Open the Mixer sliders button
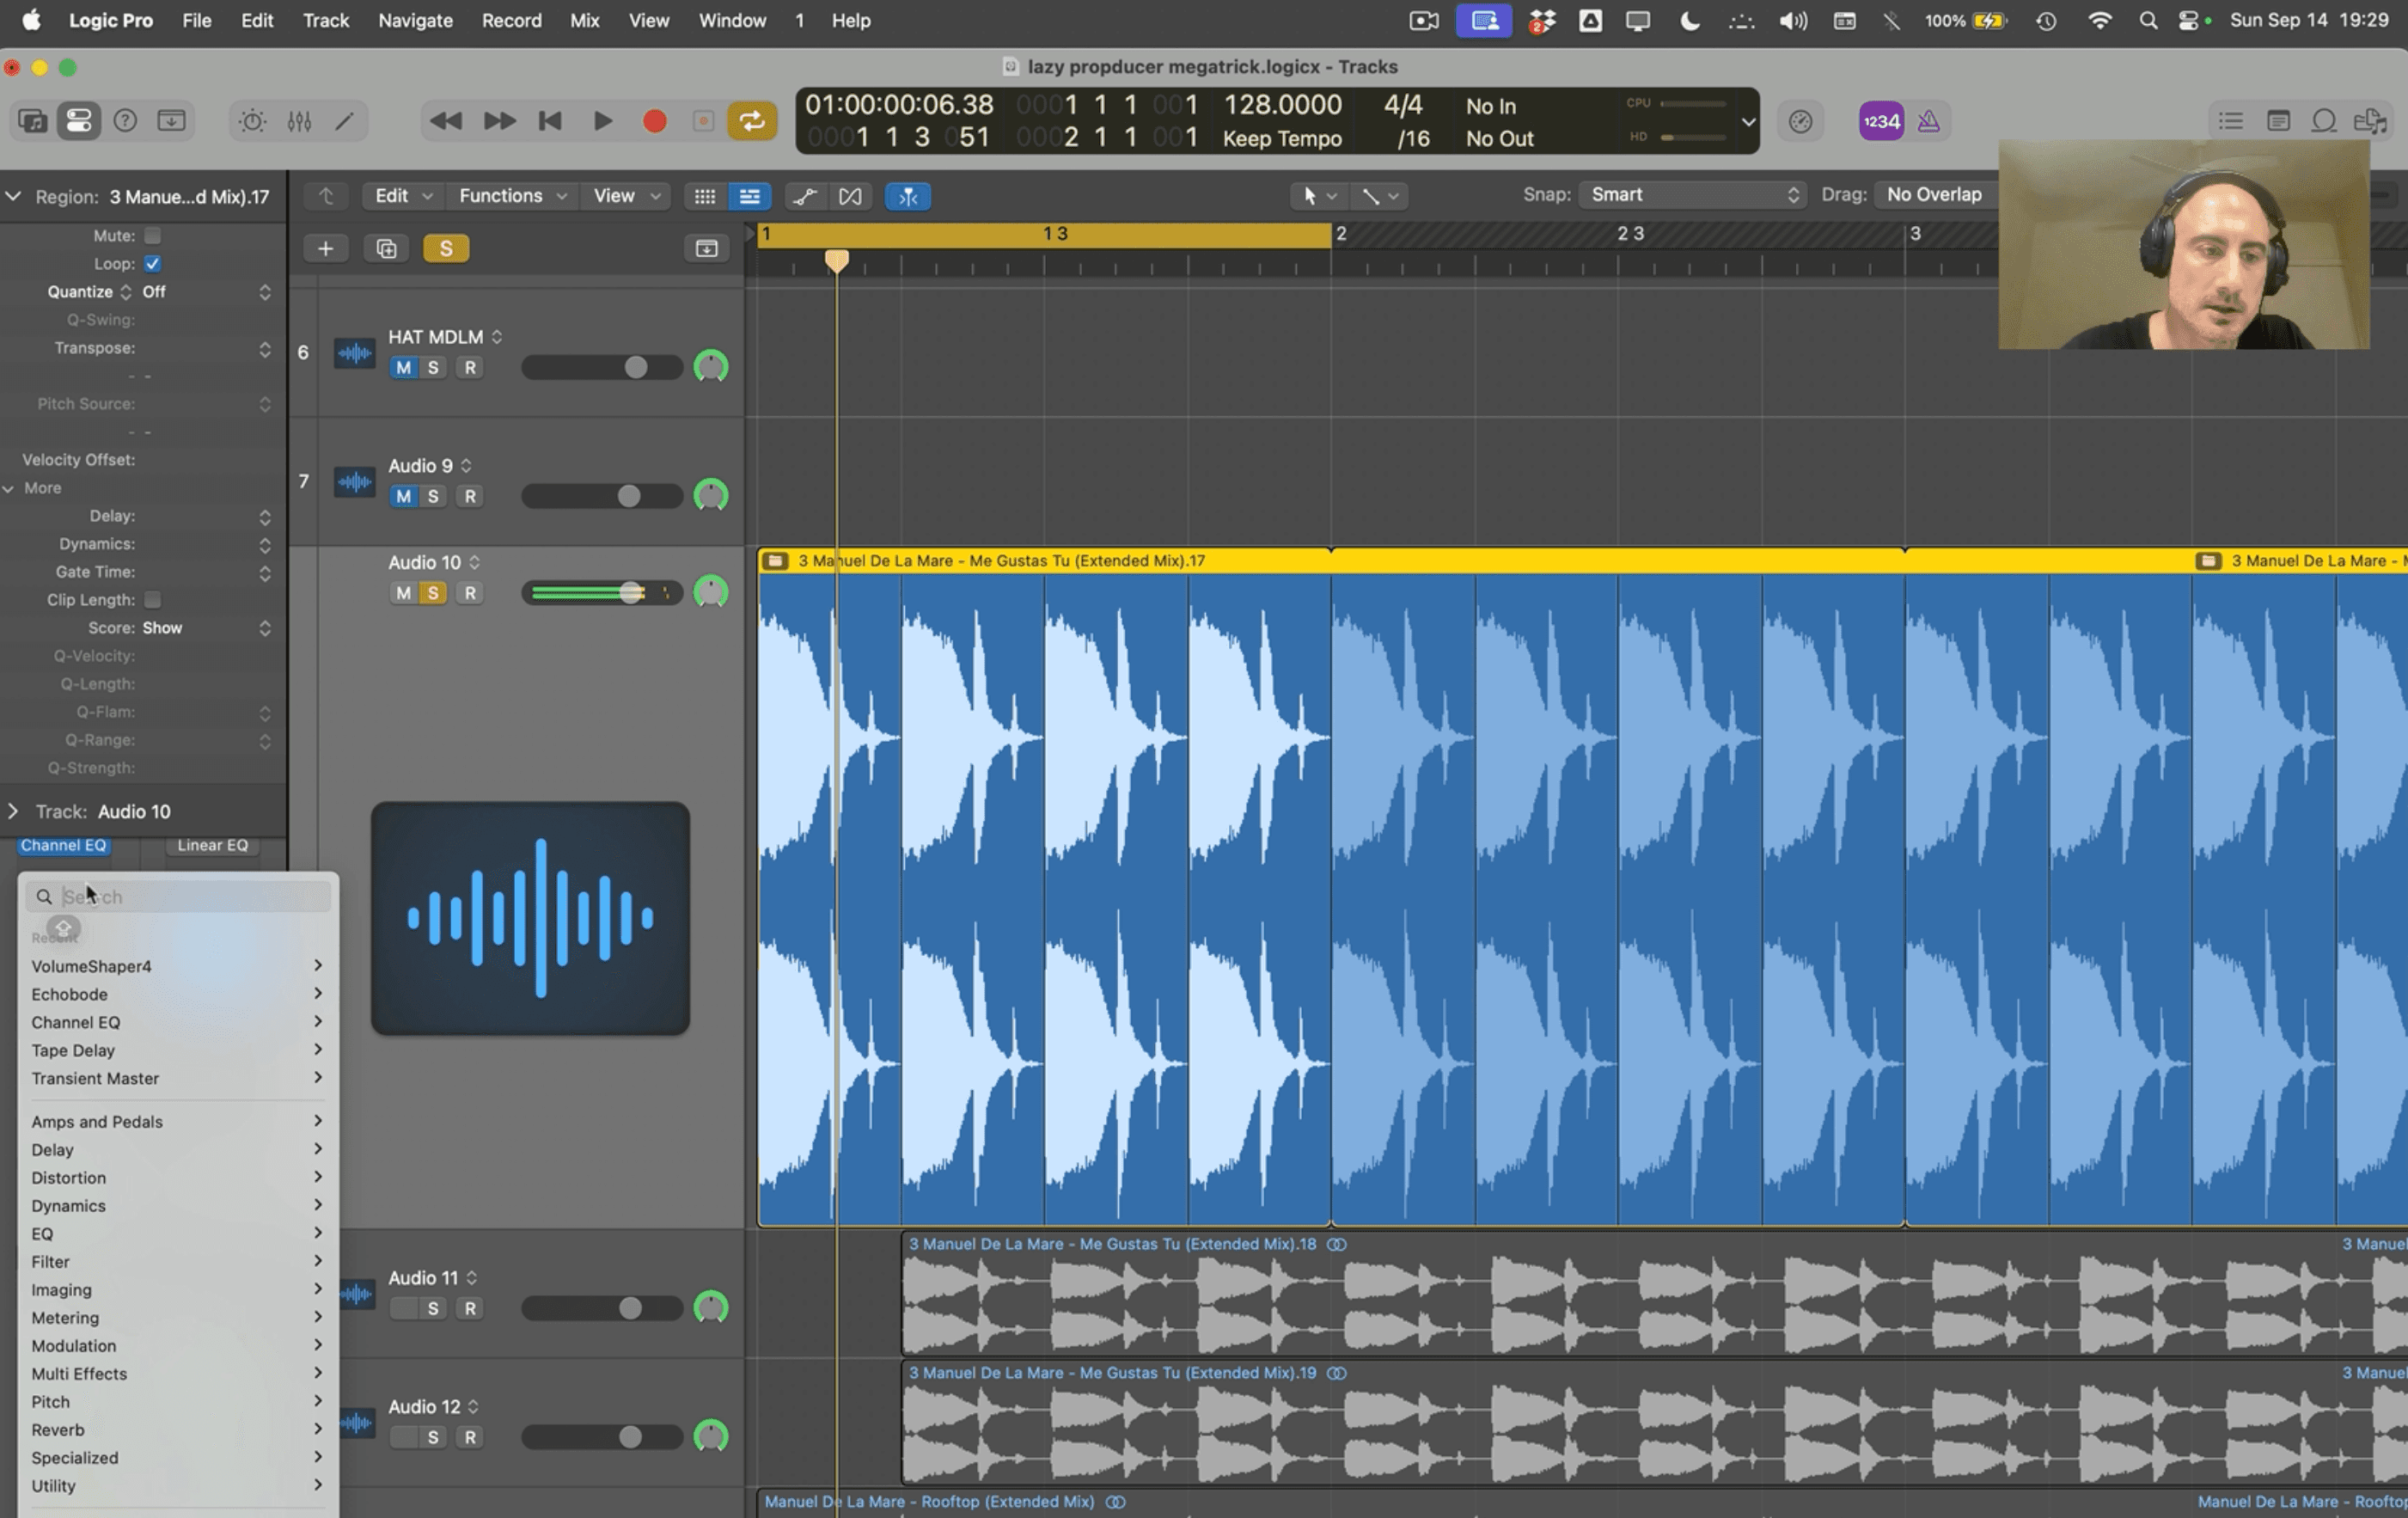The image size is (2408, 1518). pos(299,121)
